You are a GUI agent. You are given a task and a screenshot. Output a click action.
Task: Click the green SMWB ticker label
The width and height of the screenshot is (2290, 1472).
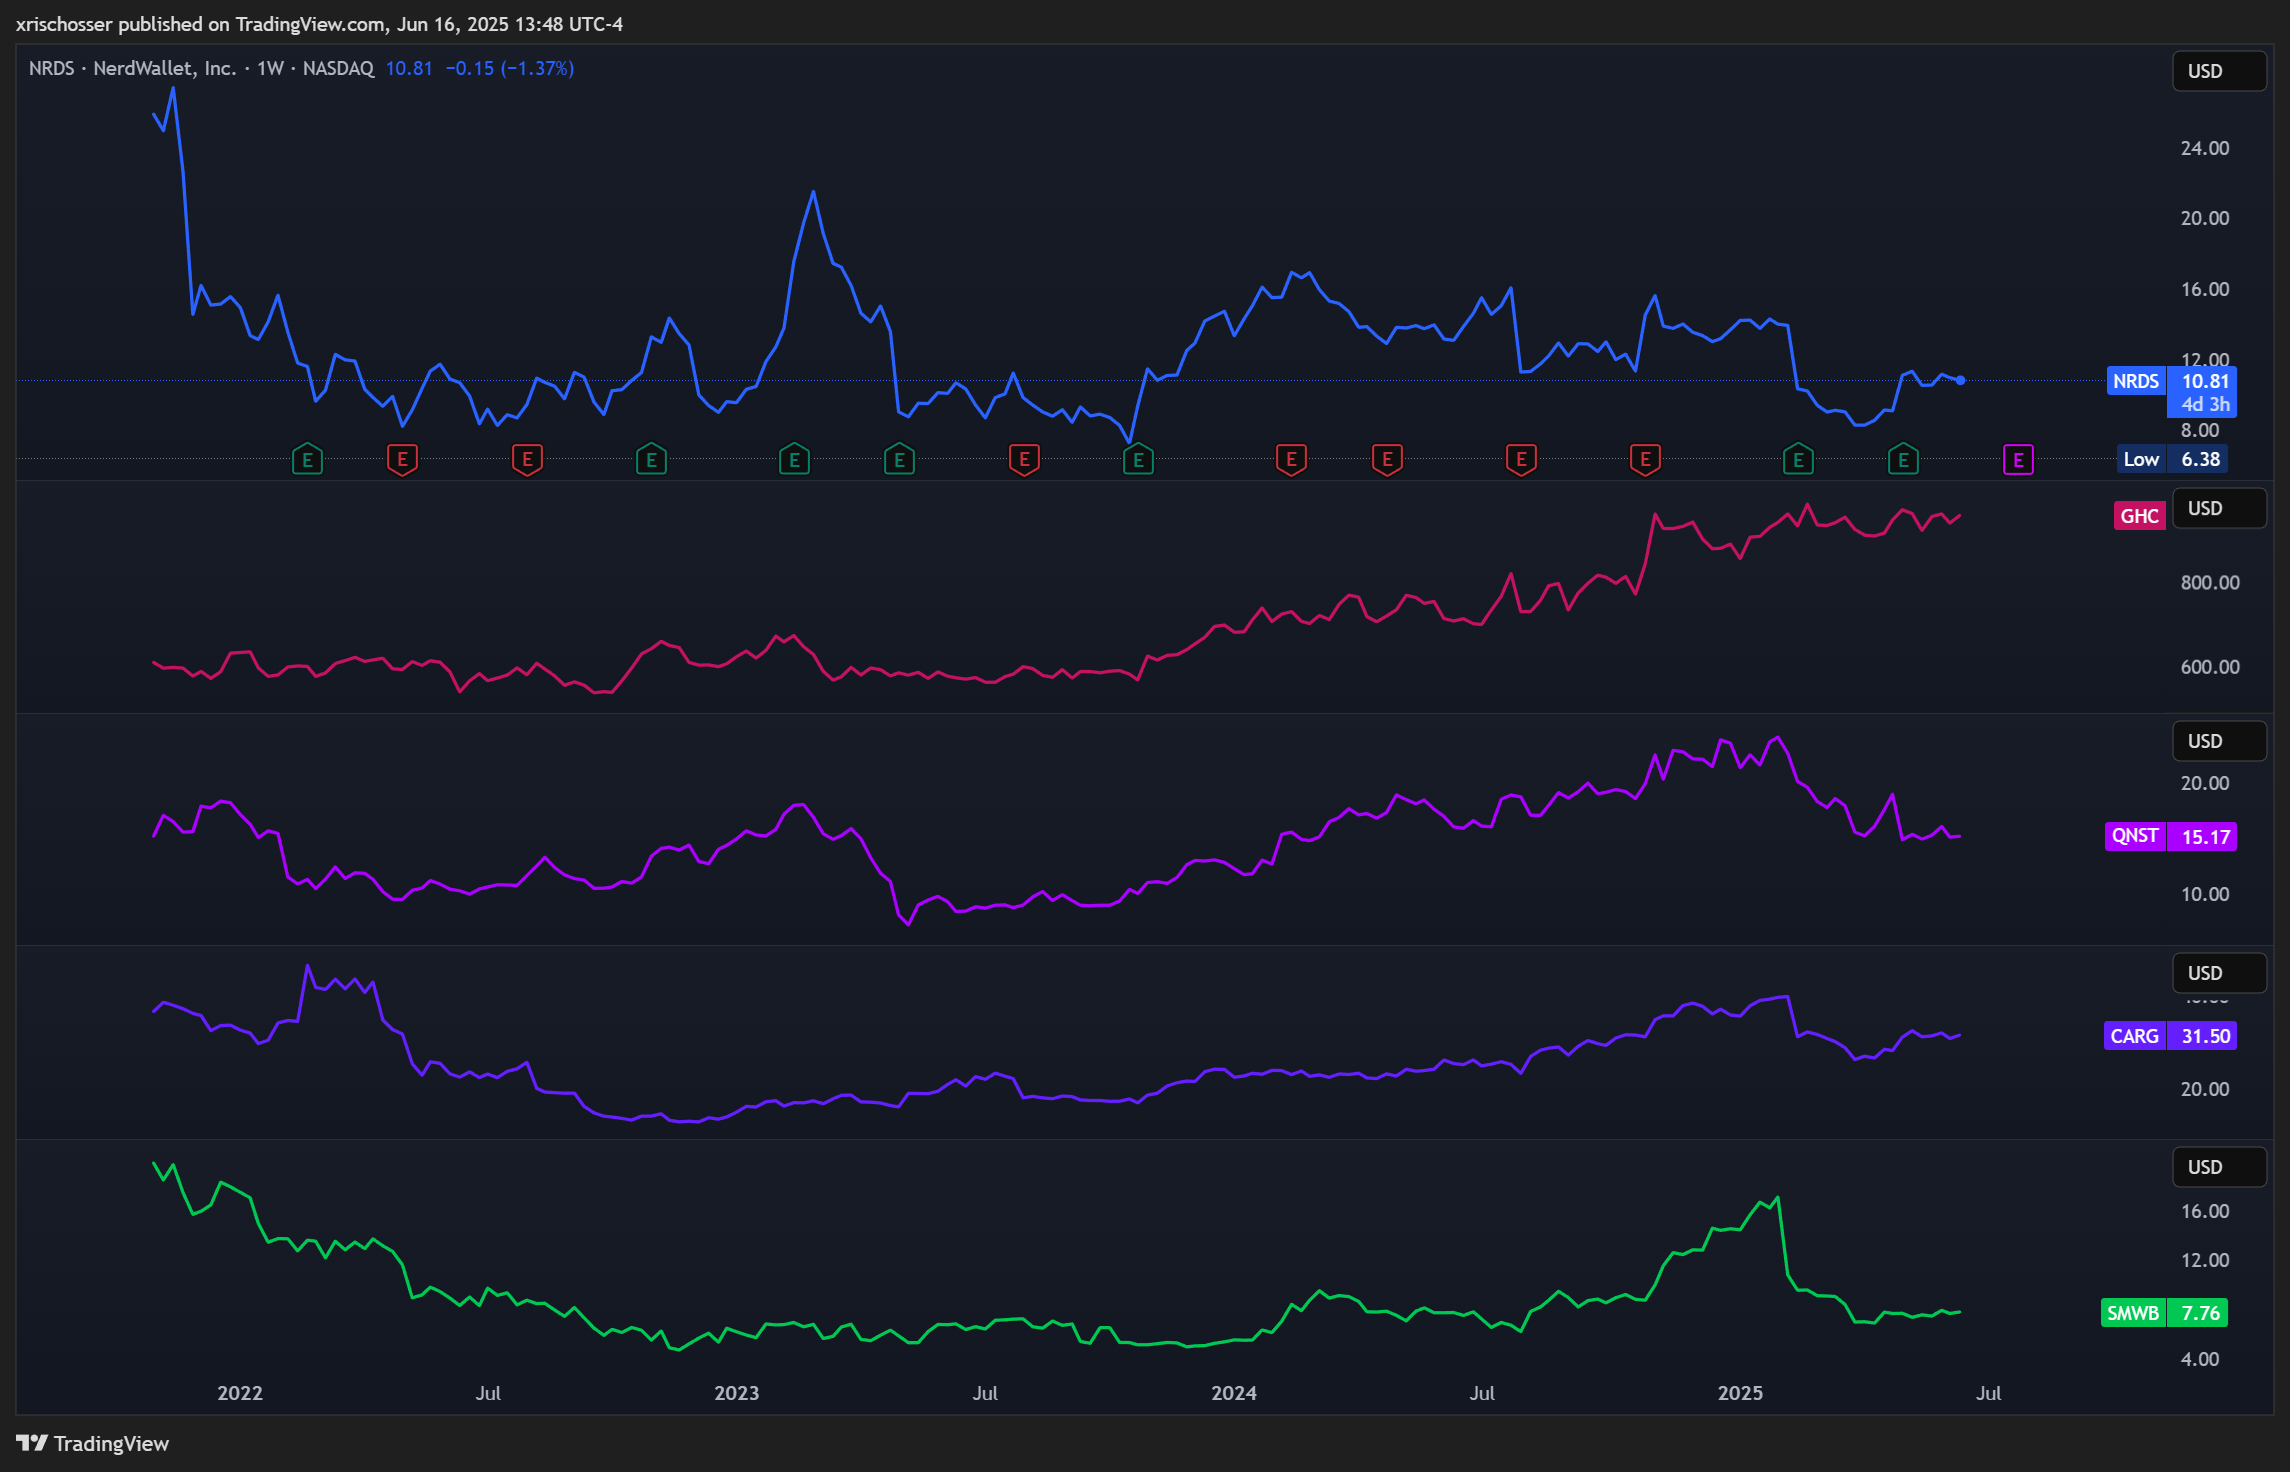[x=2133, y=1313]
